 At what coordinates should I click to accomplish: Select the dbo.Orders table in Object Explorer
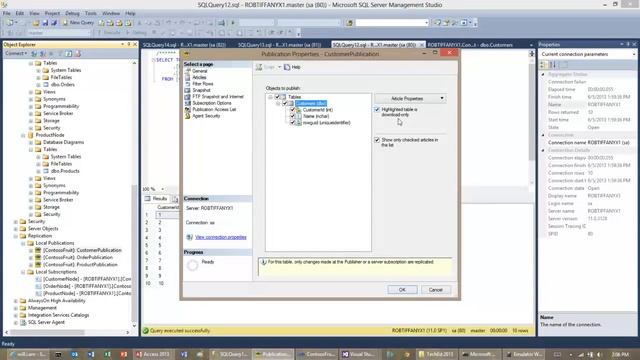[x=62, y=84]
